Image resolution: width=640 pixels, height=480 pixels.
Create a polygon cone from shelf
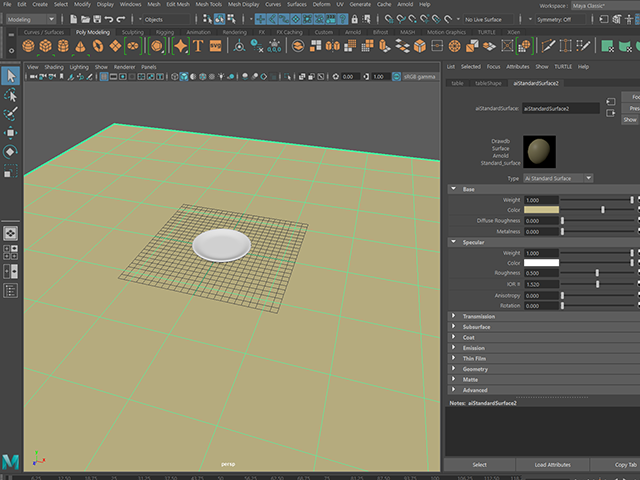[x=80, y=46]
